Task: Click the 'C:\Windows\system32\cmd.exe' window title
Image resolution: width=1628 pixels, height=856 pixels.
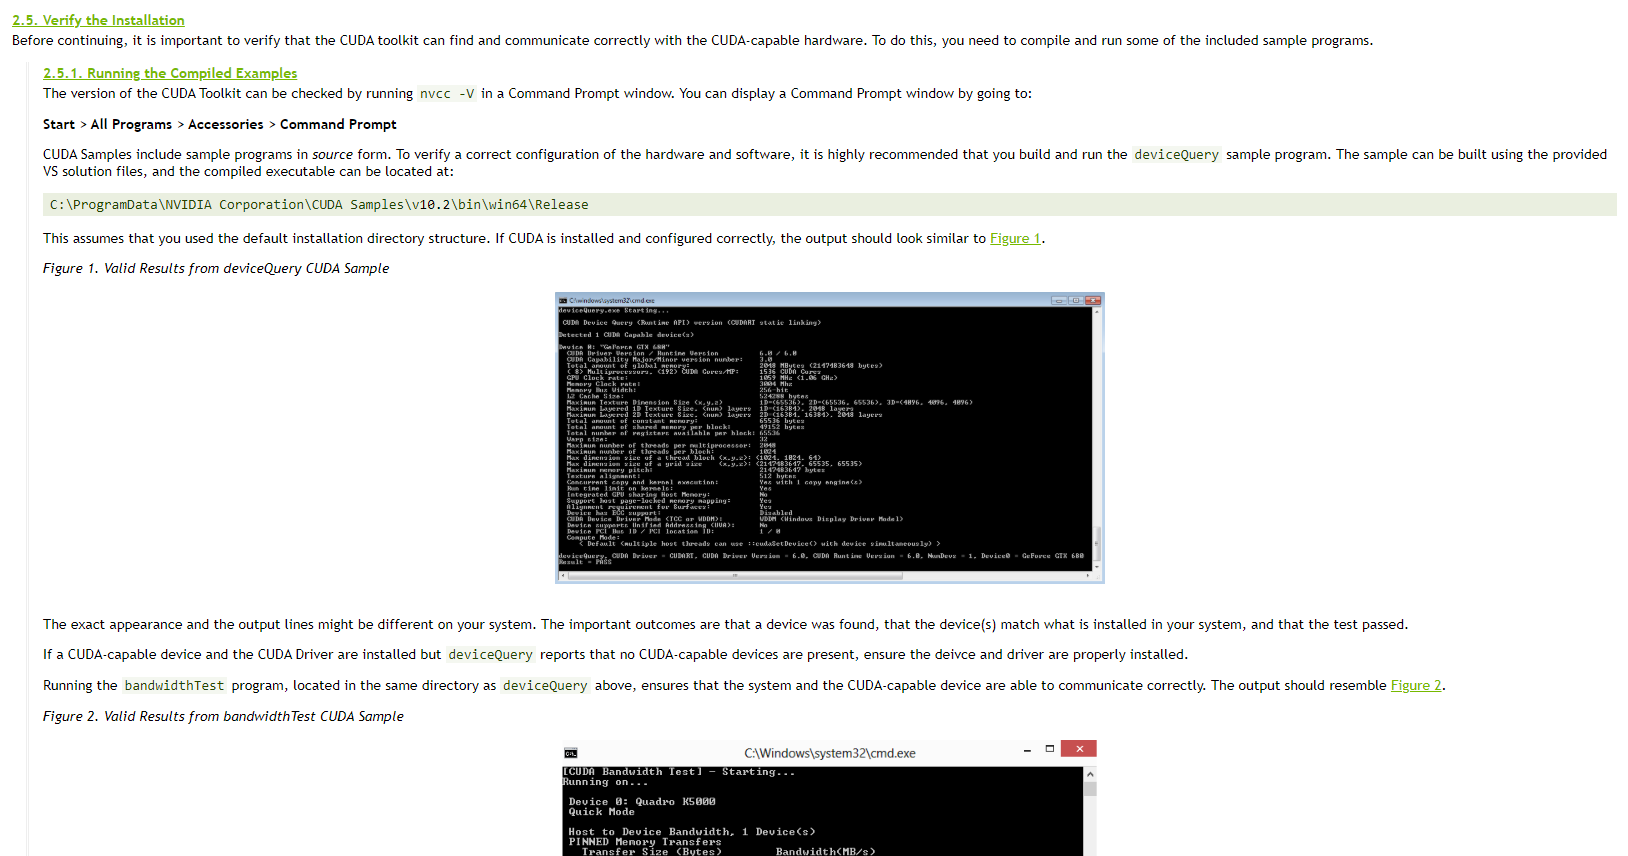Action: pos(830,753)
